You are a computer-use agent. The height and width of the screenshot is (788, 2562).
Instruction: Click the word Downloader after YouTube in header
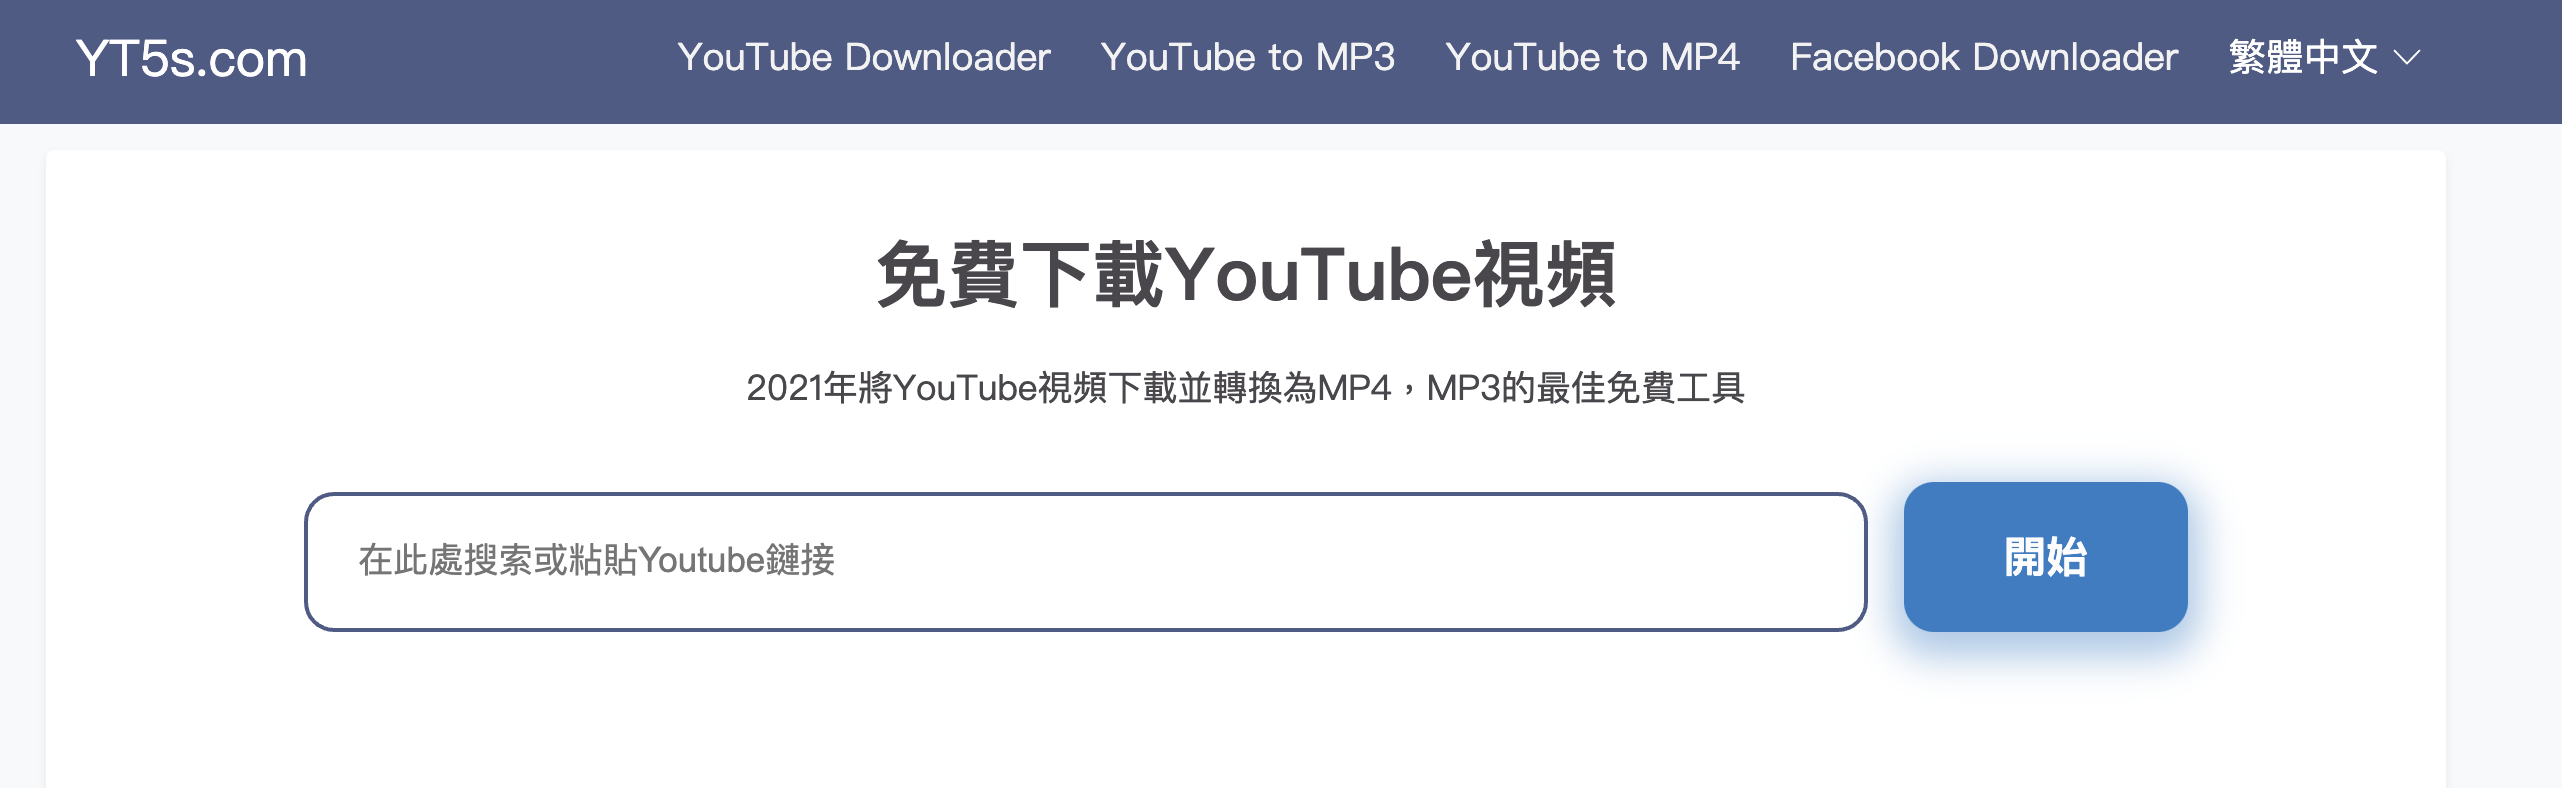coord(948,57)
